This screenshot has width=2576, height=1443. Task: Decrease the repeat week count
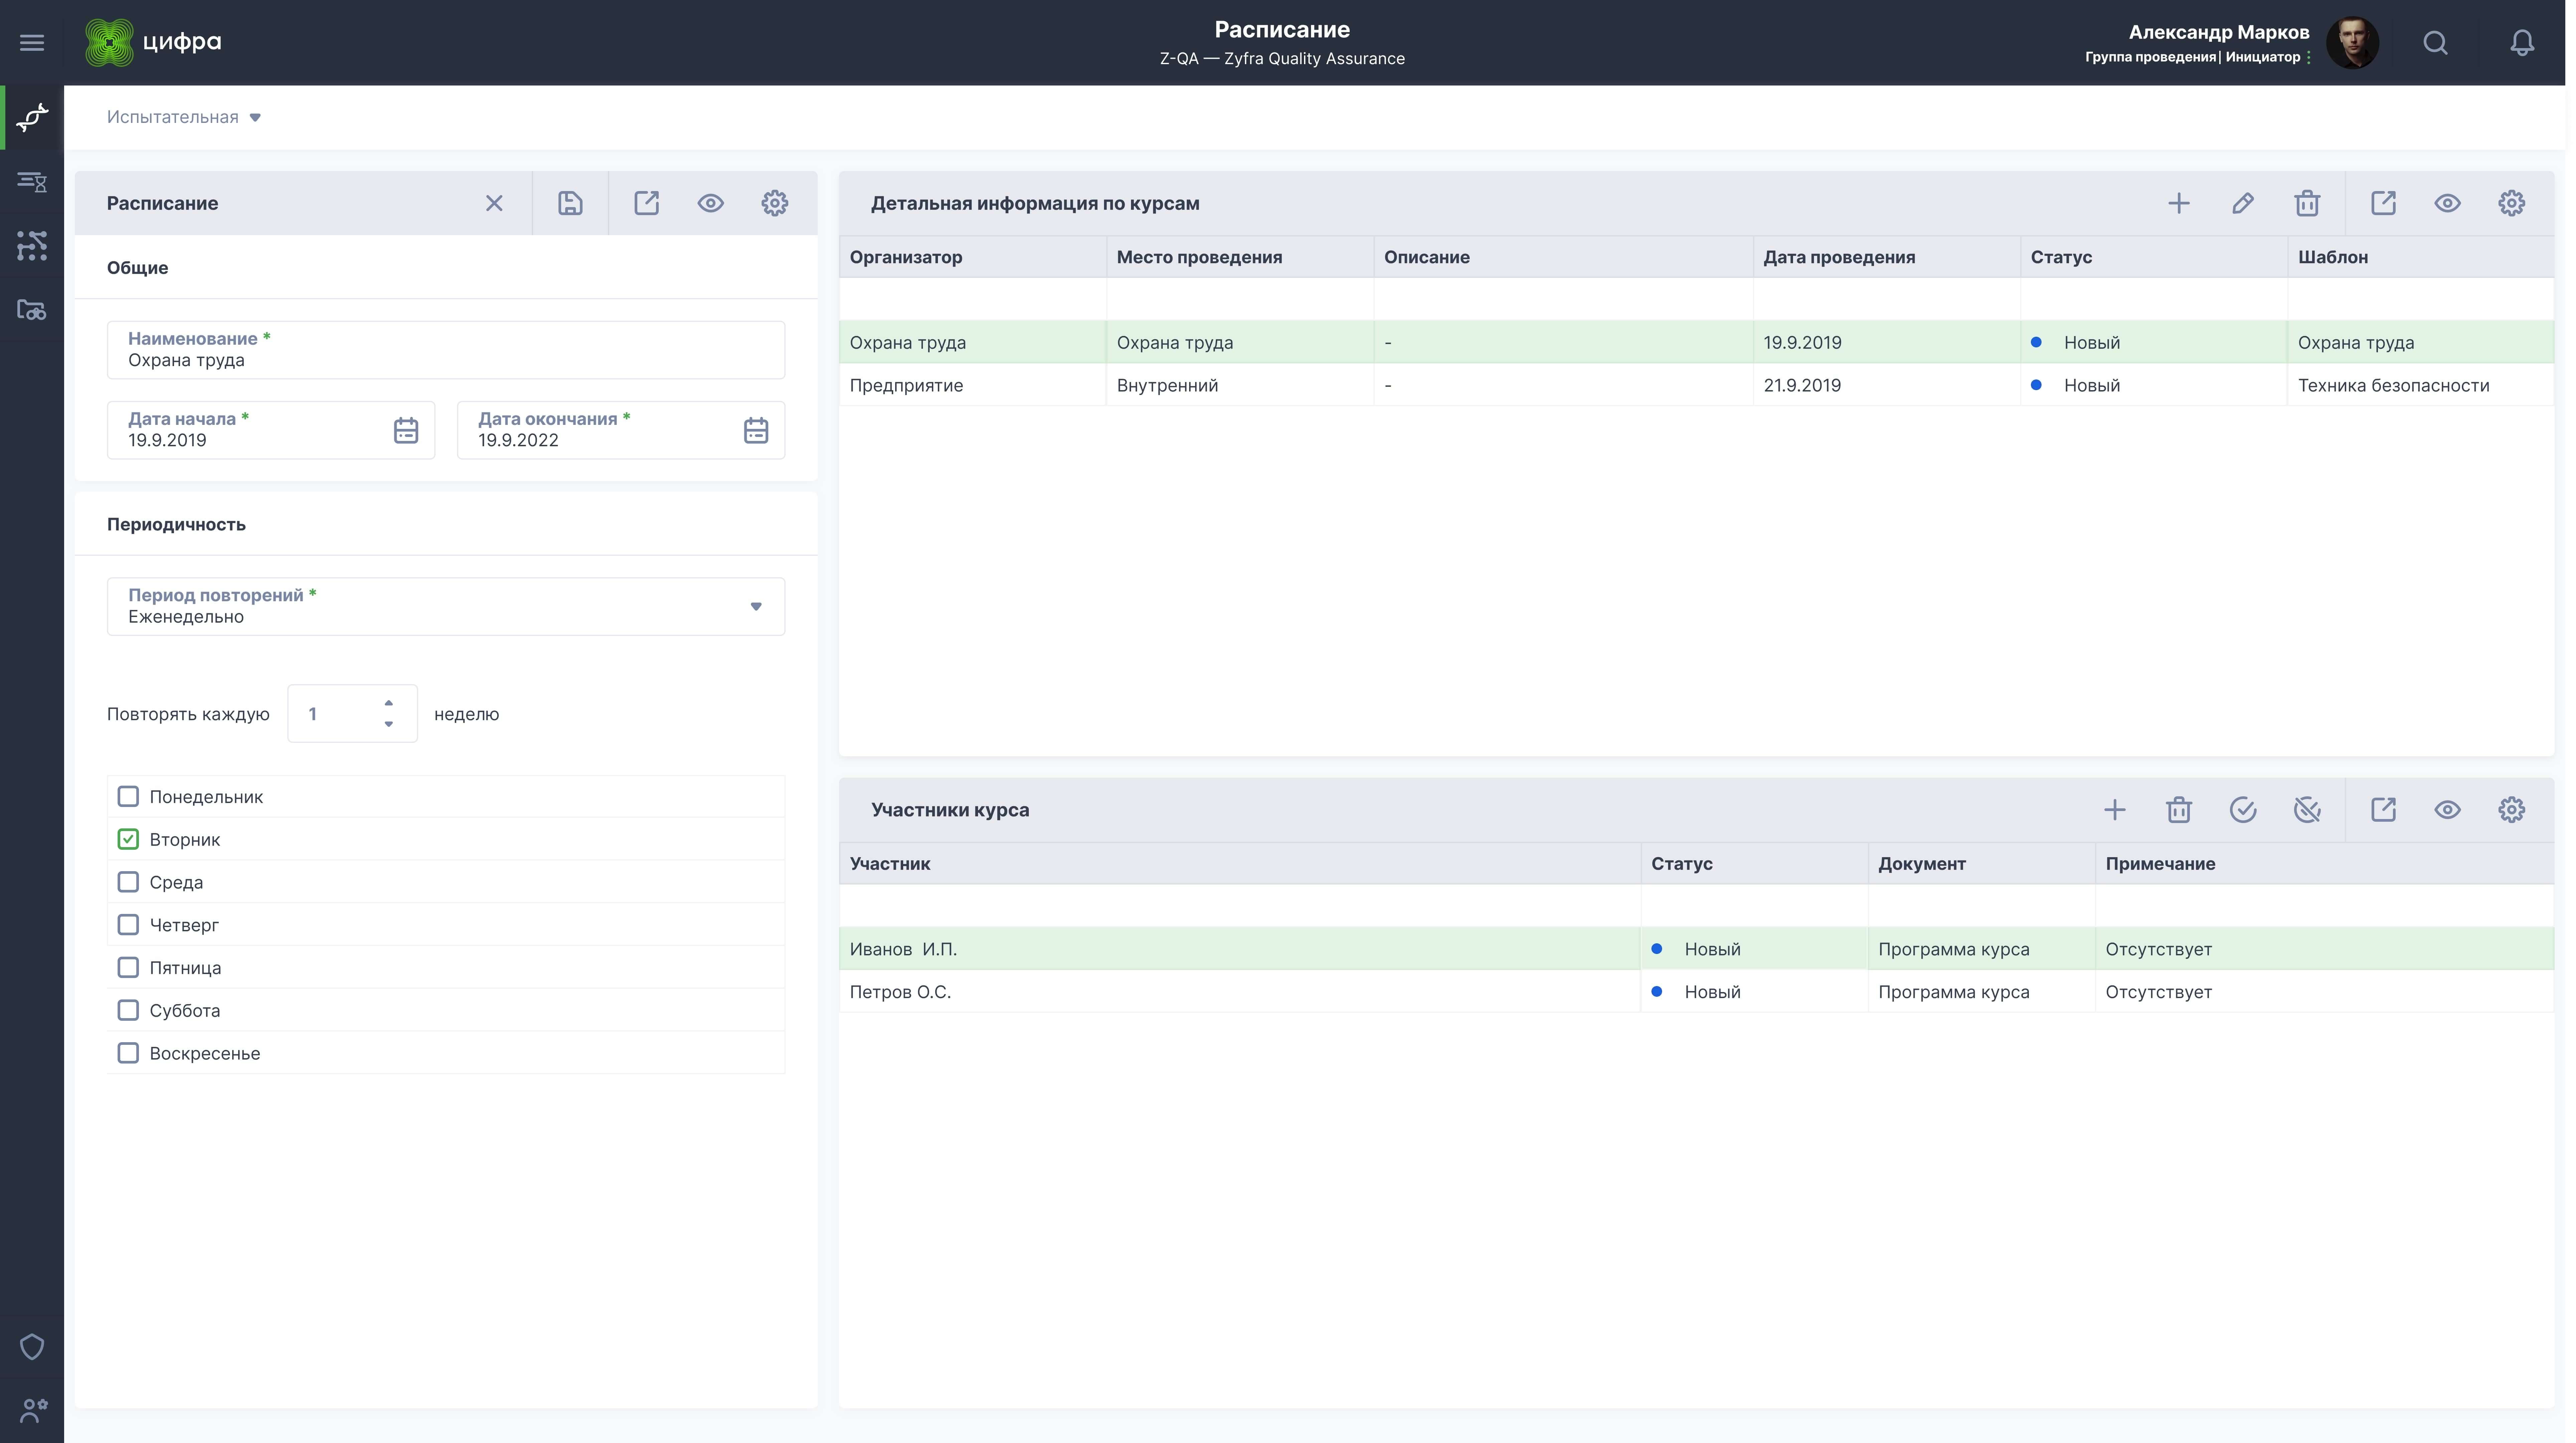click(x=389, y=724)
